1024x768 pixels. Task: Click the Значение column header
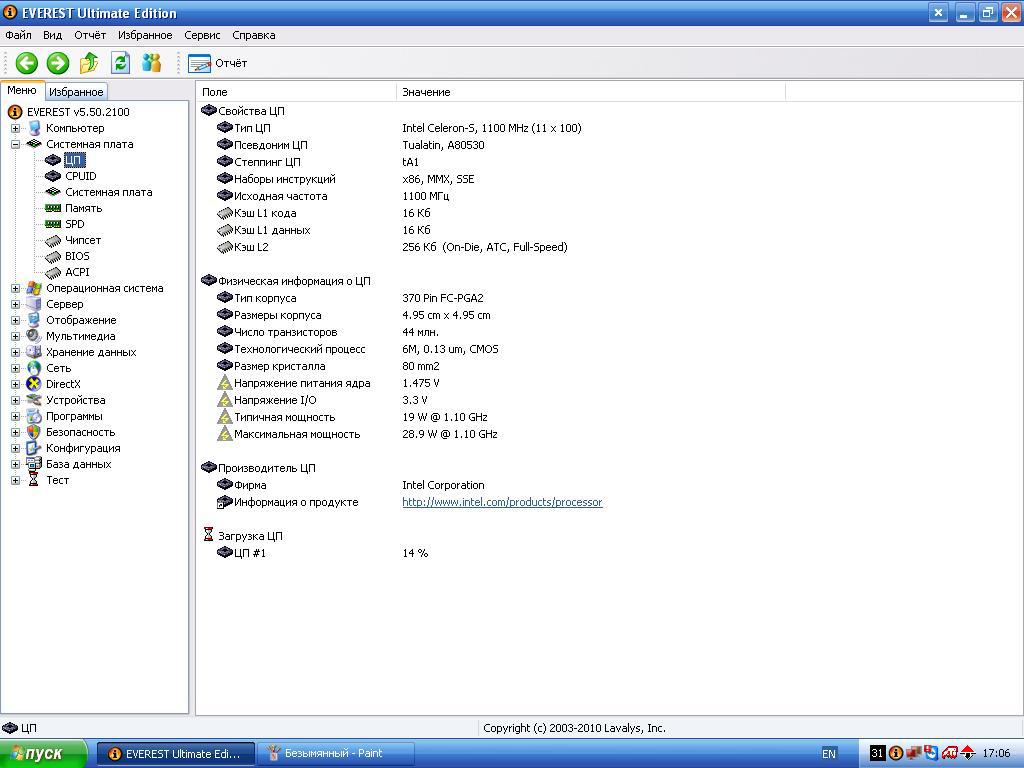(590, 92)
